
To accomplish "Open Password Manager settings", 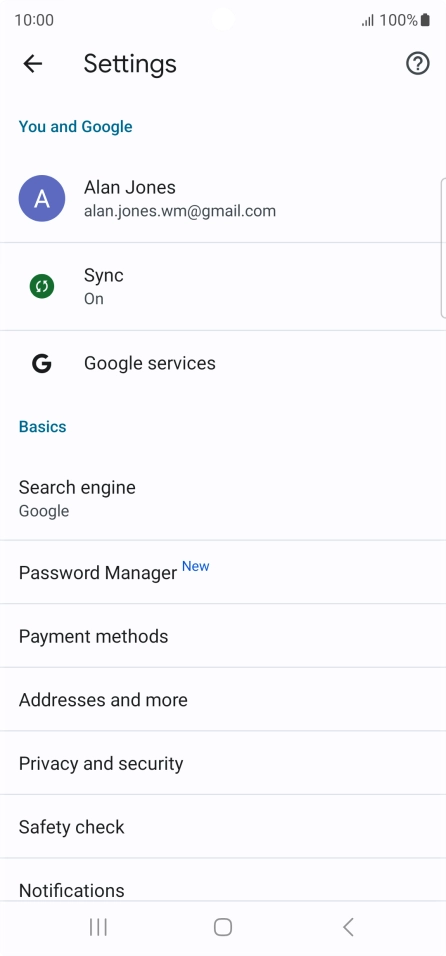I will 223,572.
